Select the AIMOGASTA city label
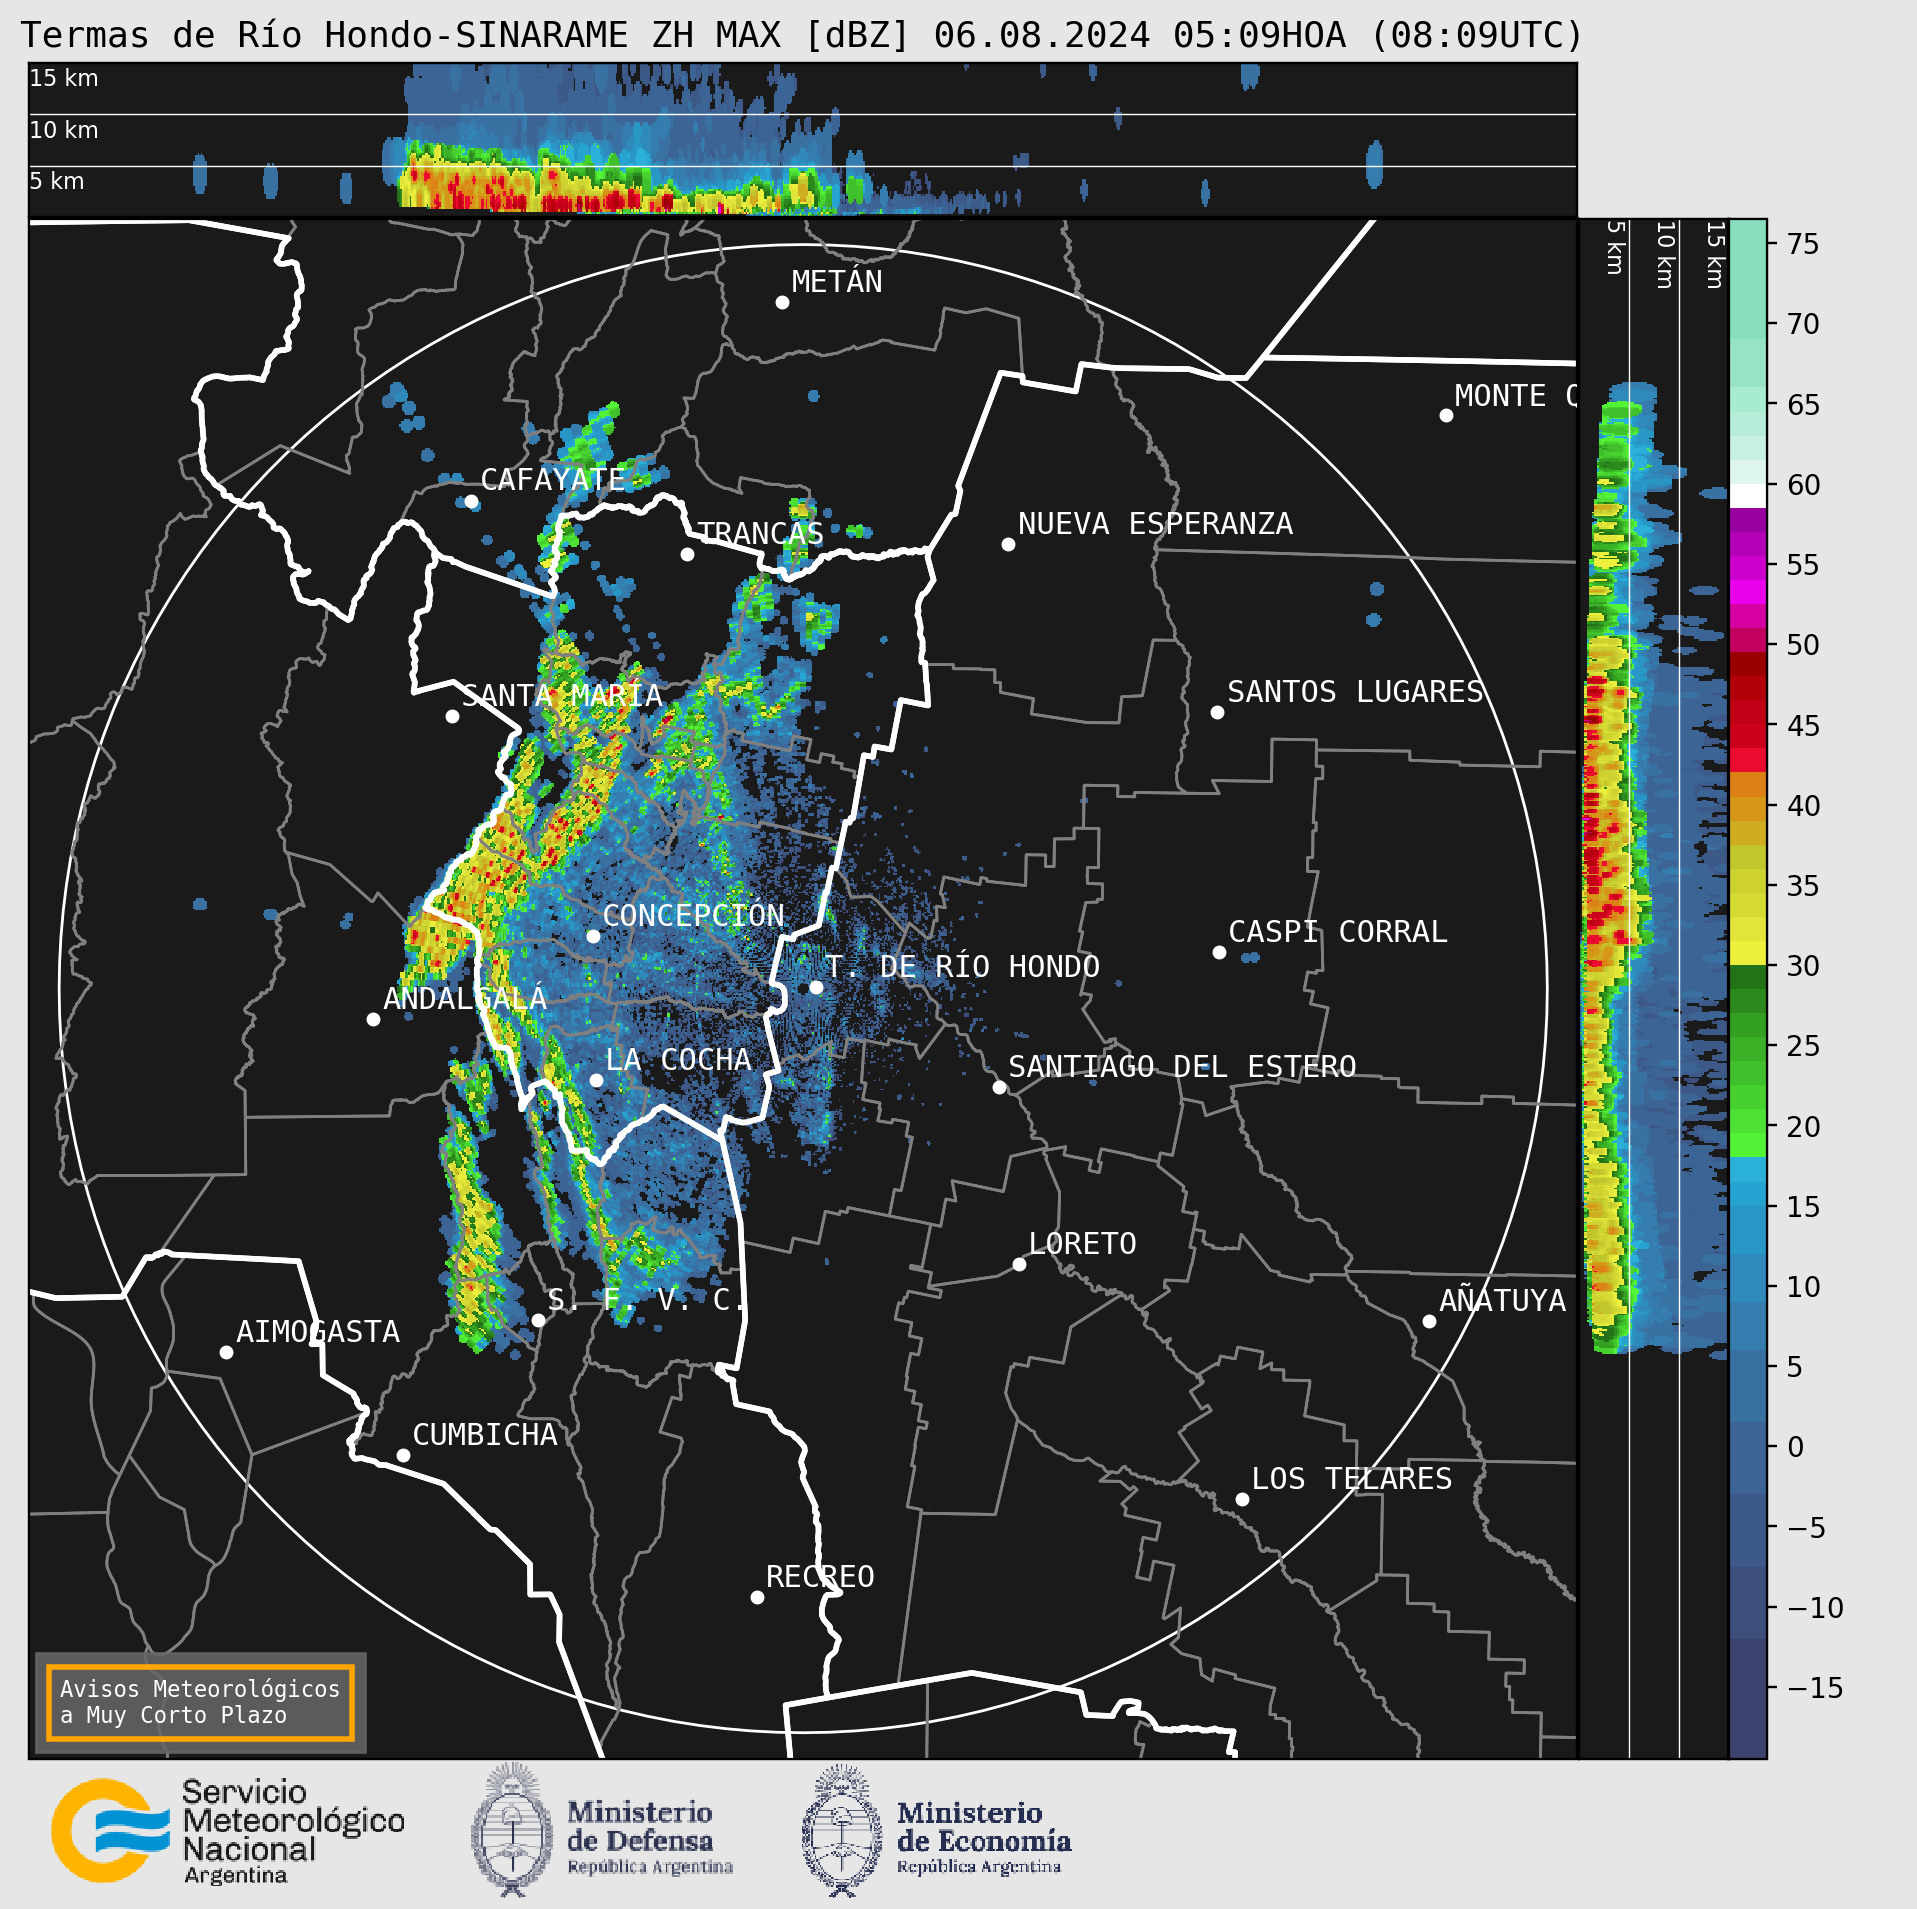 pos(318,1332)
